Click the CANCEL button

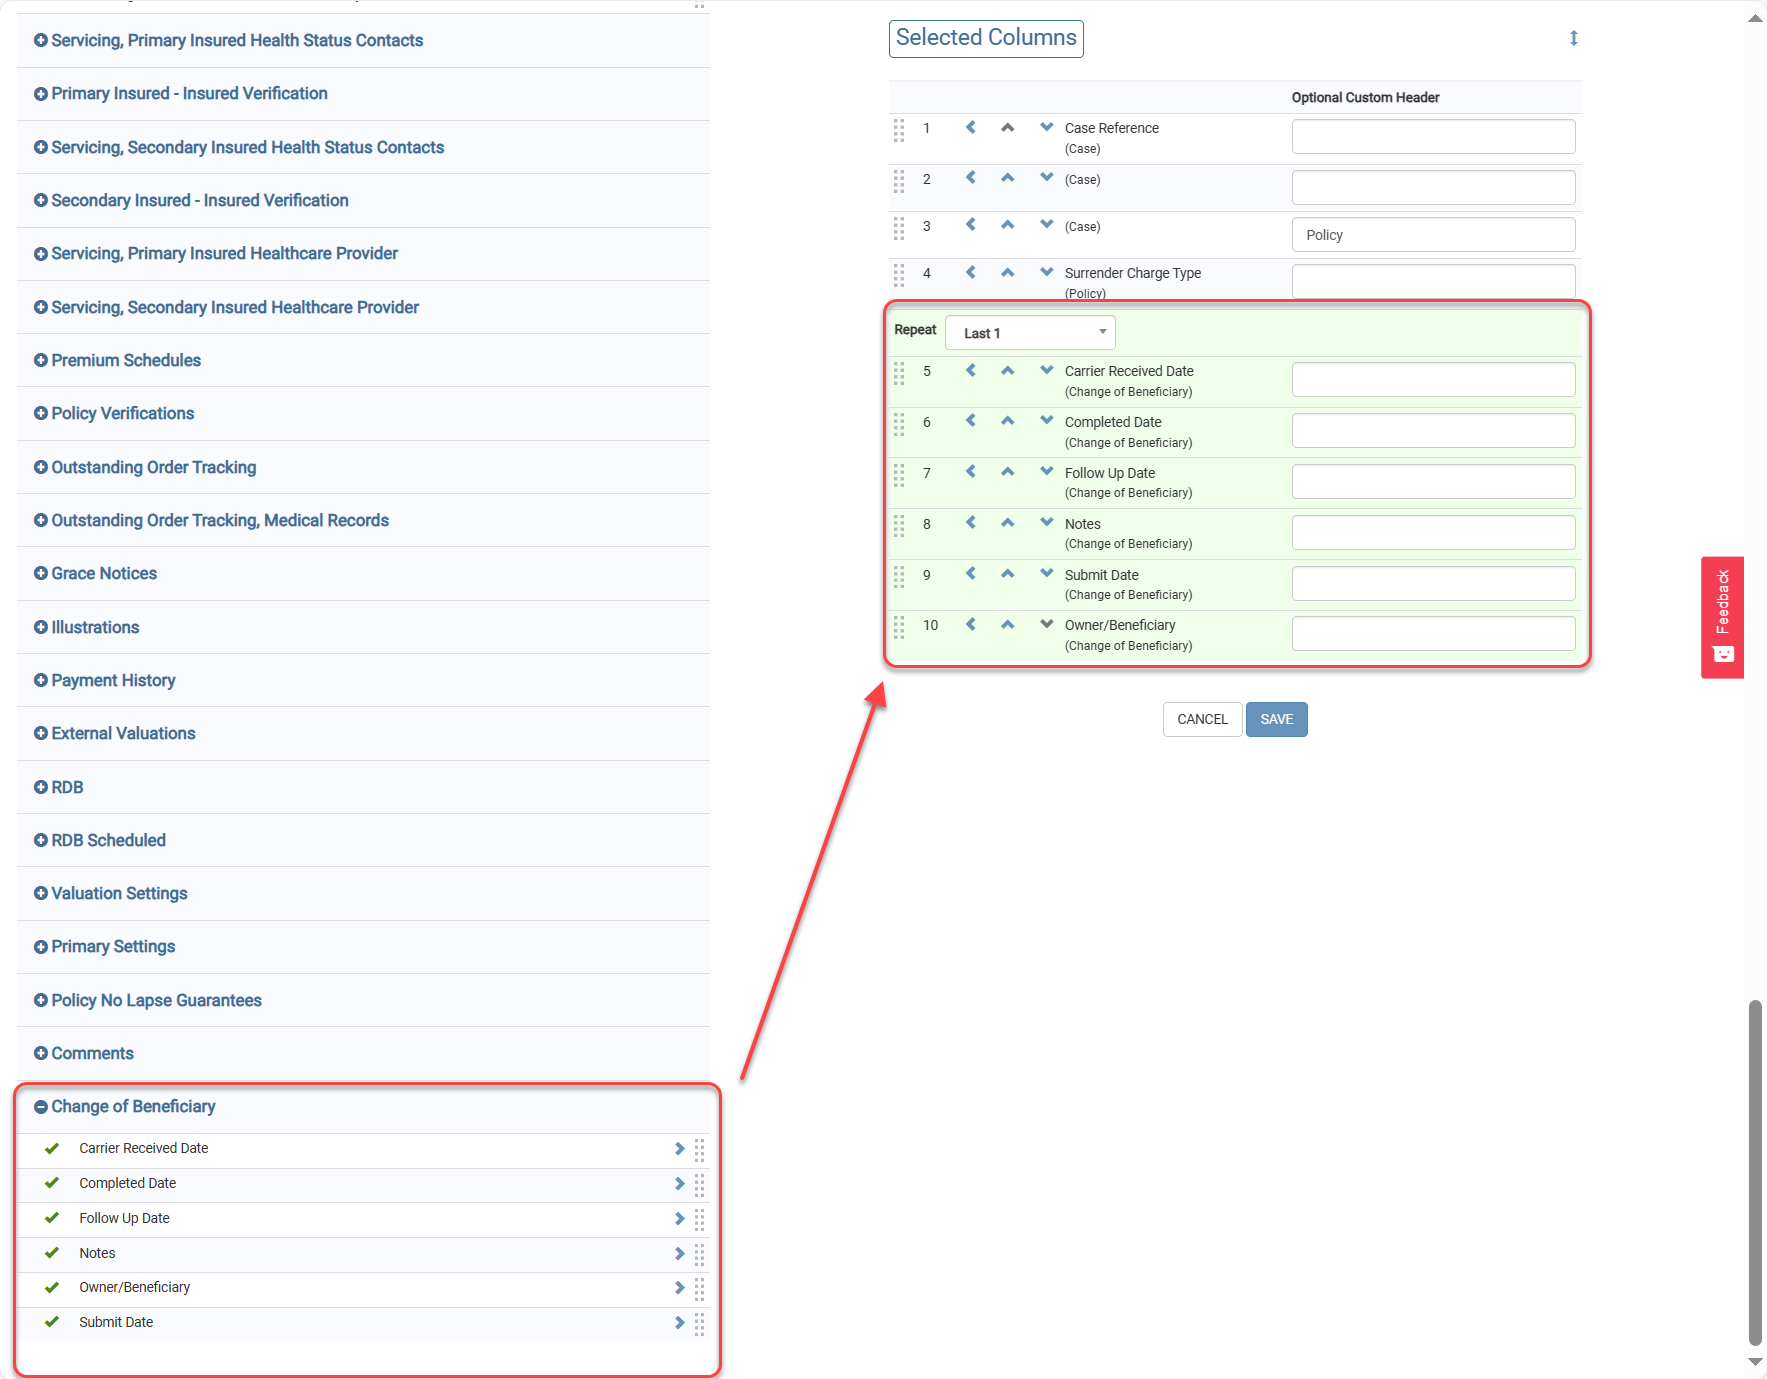point(1202,719)
